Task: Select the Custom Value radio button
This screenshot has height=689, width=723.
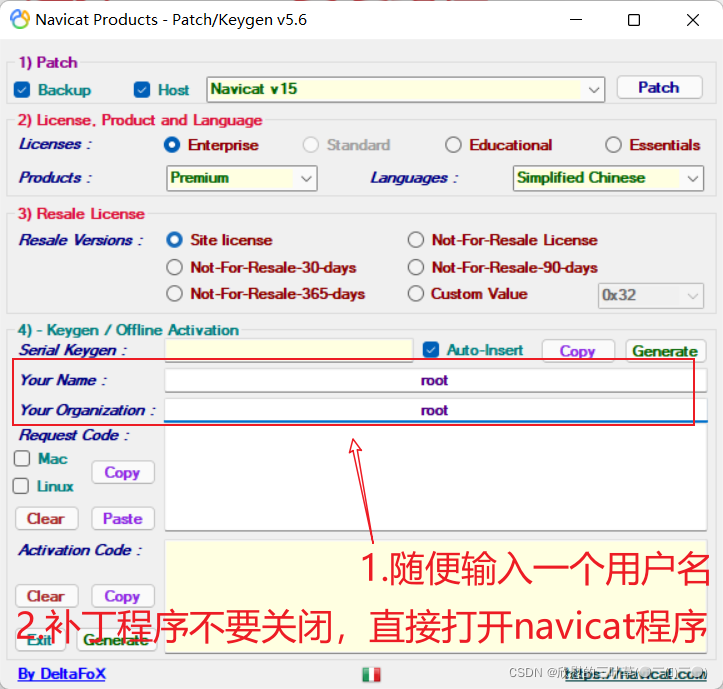Action: tap(415, 294)
